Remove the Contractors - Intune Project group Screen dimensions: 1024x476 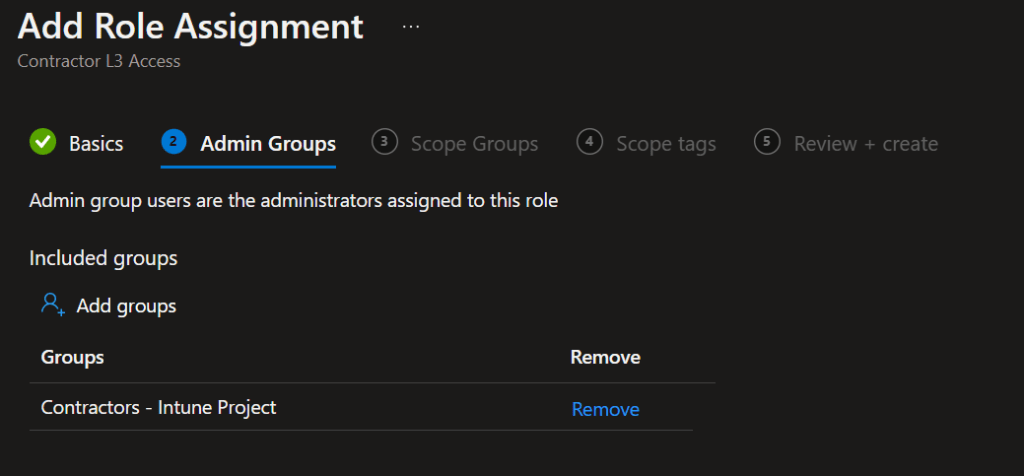[x=605, y=409]
